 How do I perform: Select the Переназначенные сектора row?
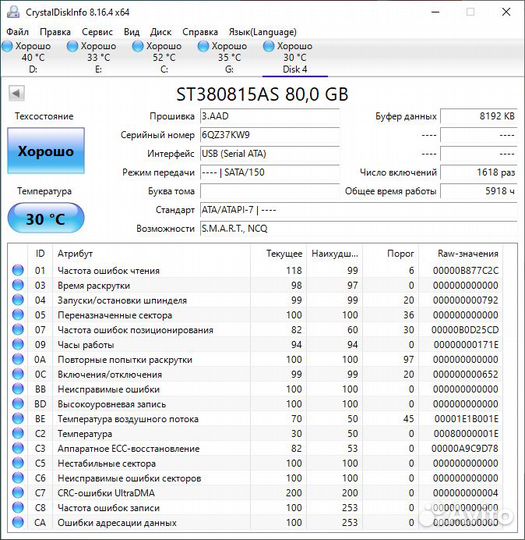(x=256, y=315)
